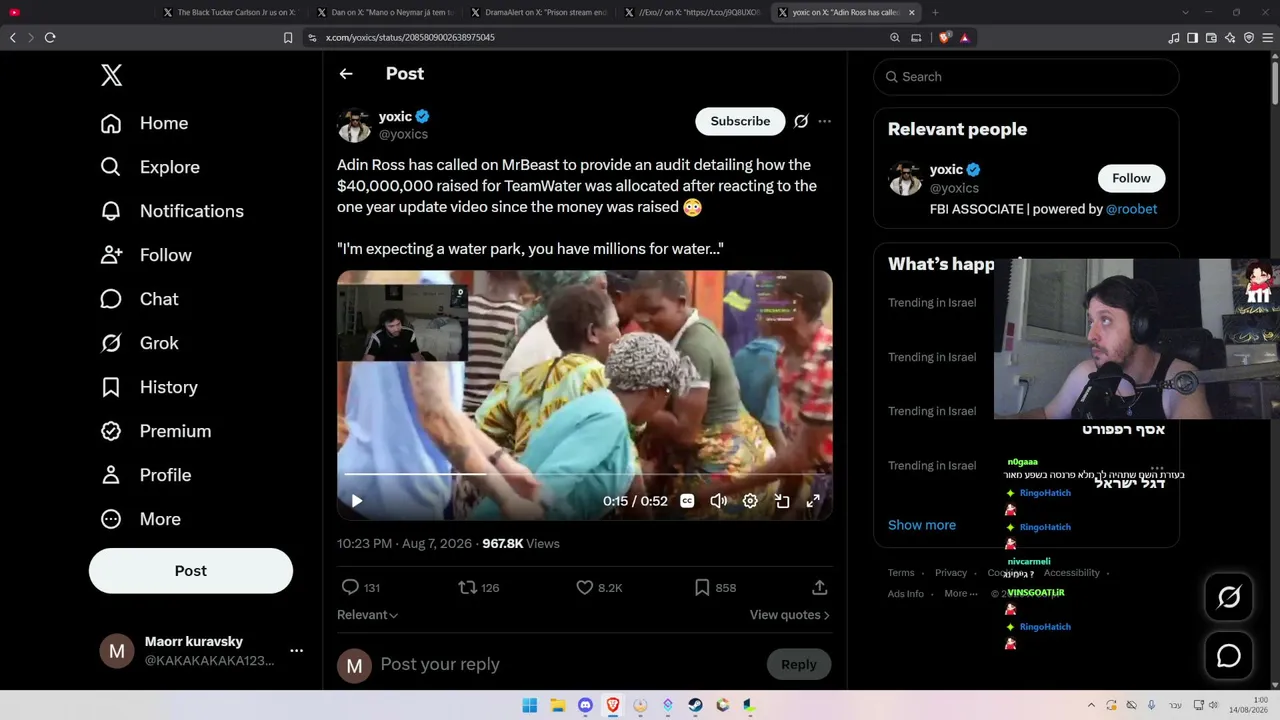Follow yoxic in Relevant people

(1131, 178)
